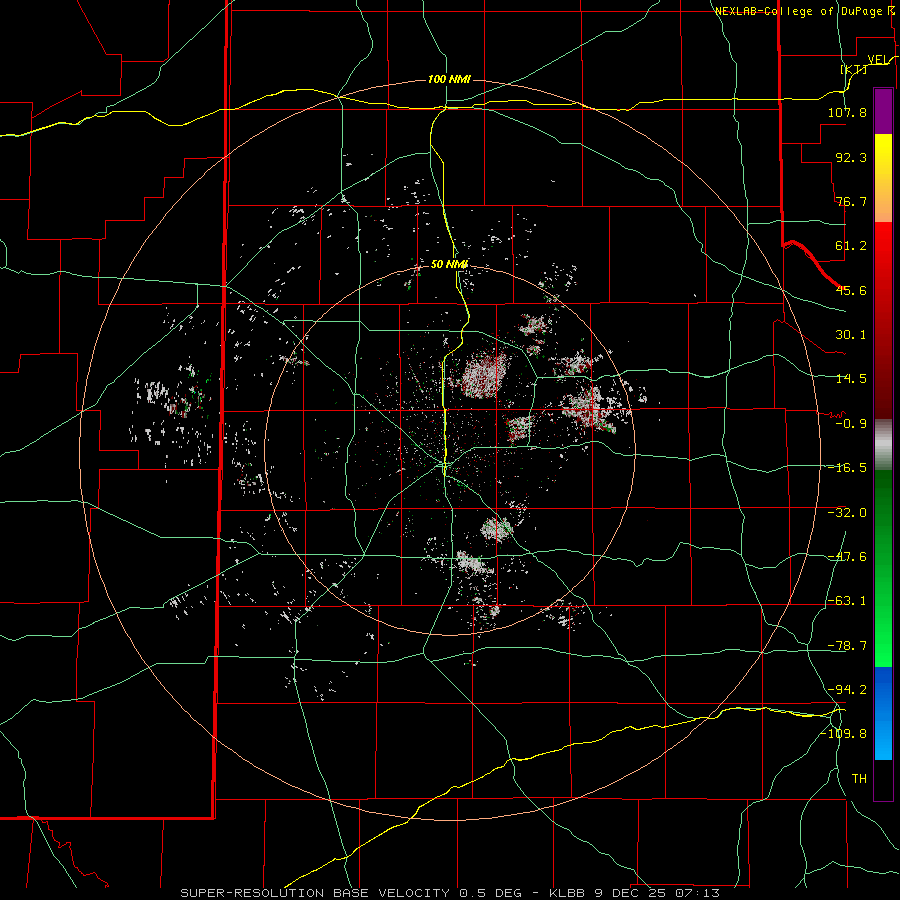Screen dimensions: 900x900
Task: Select the gray zero-velocity segment of scale
Action: 883,445
